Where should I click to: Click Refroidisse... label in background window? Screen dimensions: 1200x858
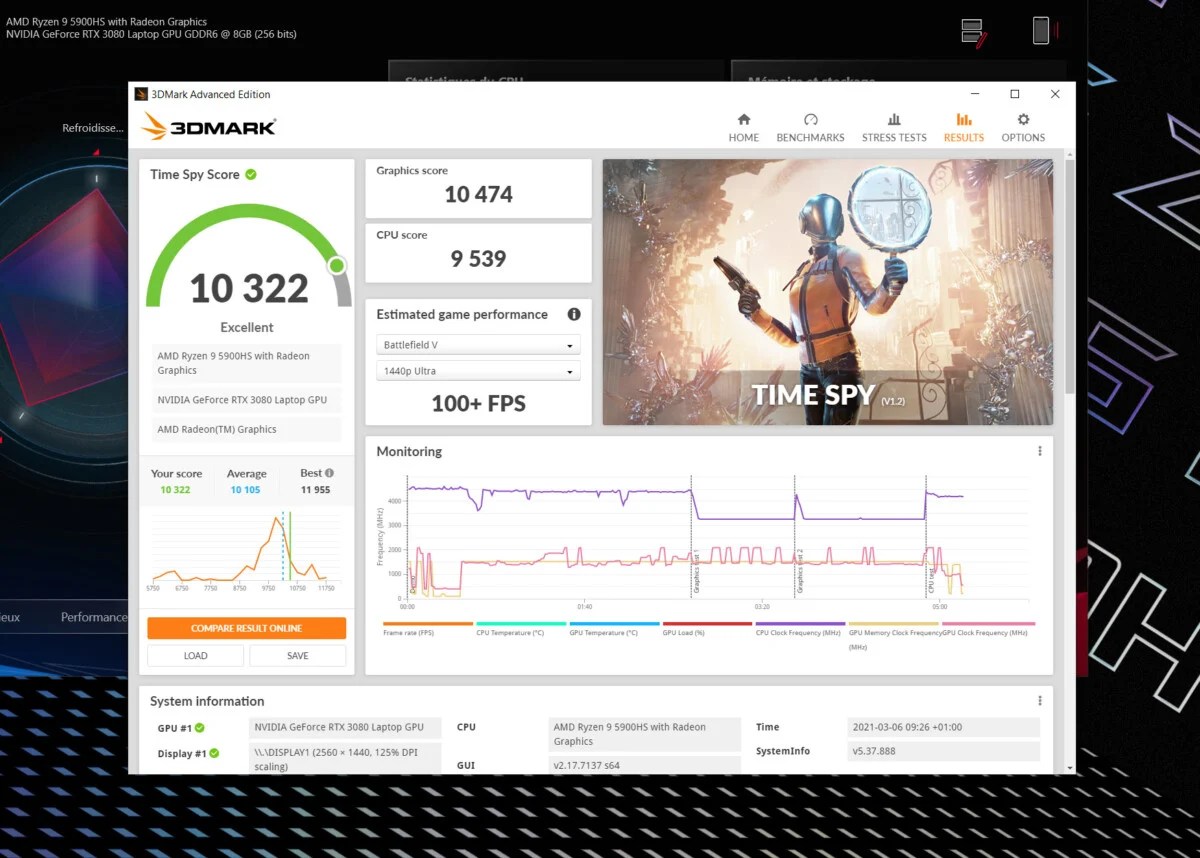(93, 128)
